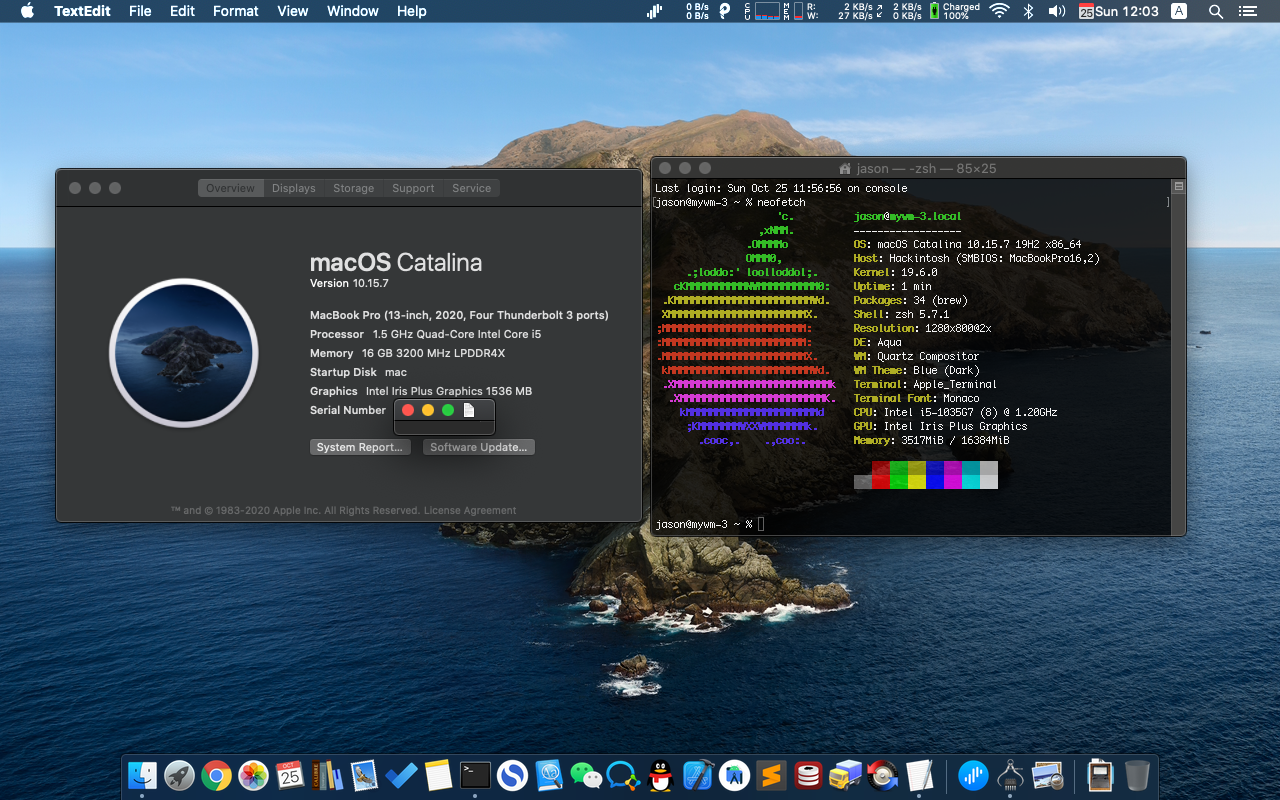The image size is (1280, 800).
Task: Open the View menu
Action: coord(293,11)
